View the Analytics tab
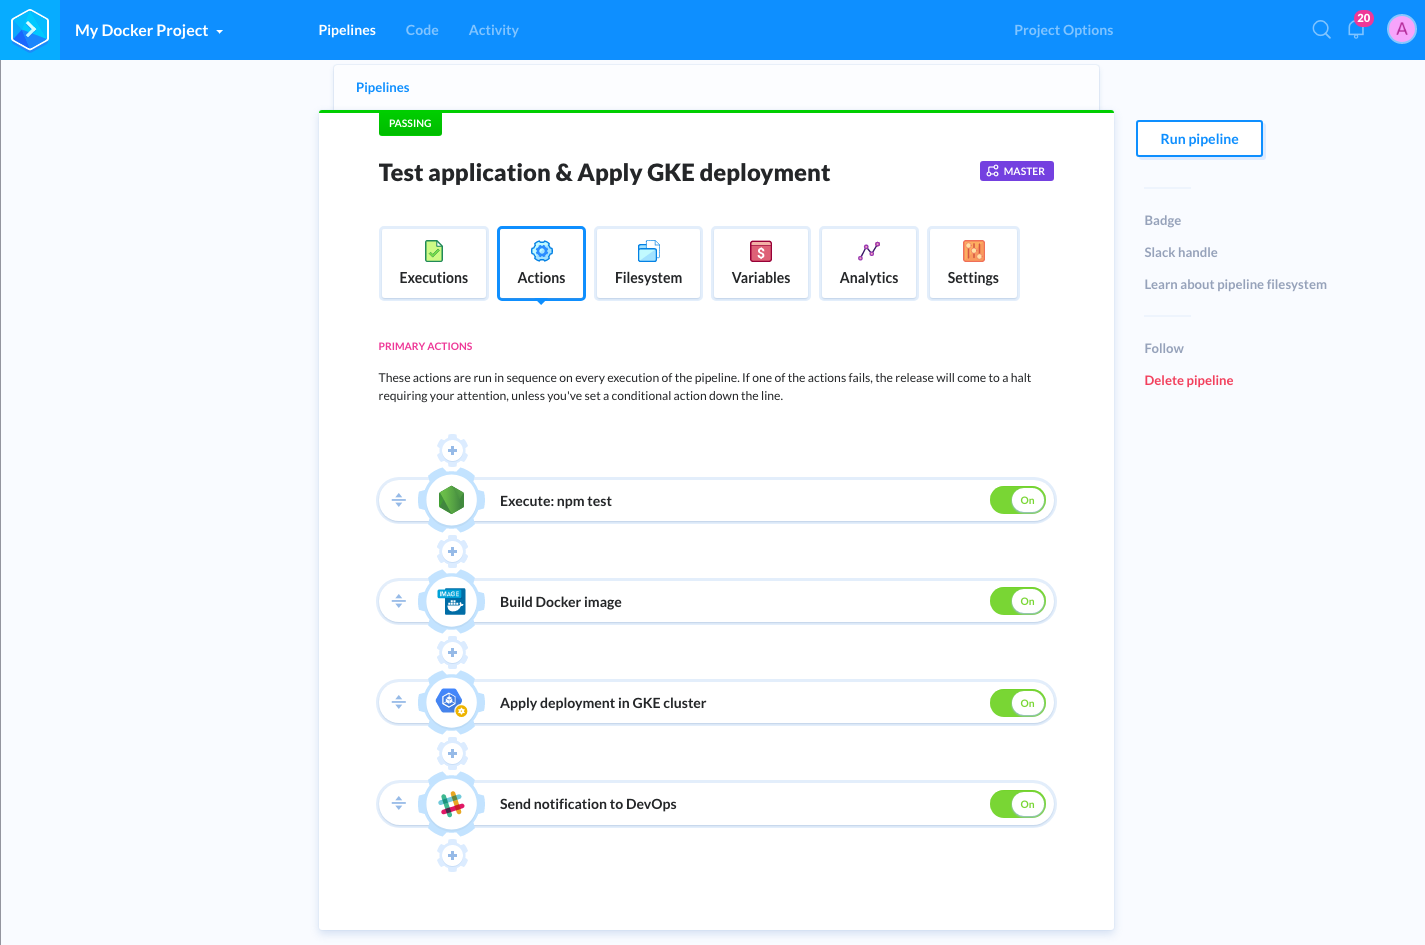This screenshot has height=945, width=1425. (869, 263)
